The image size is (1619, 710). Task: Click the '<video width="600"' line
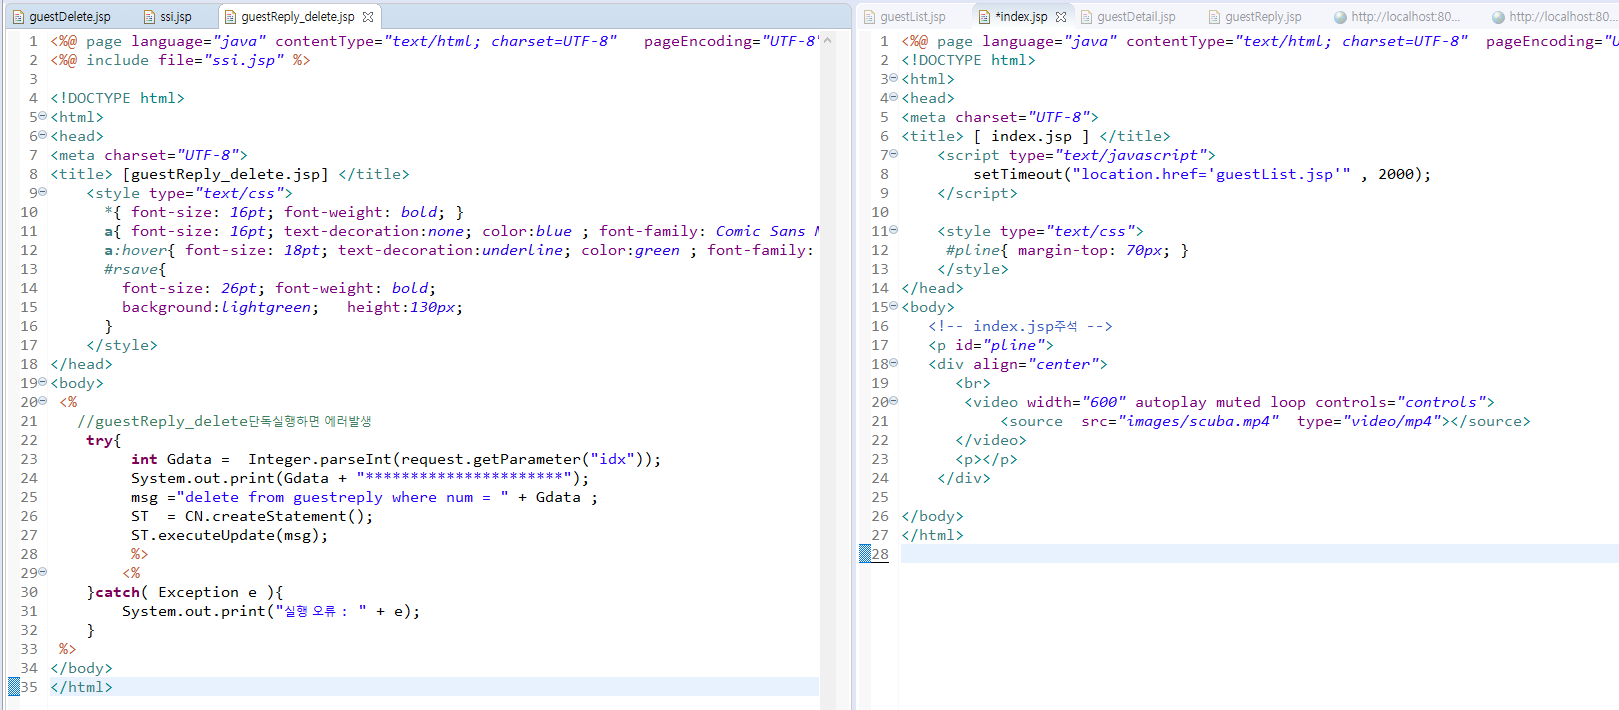click(1229, 402)
